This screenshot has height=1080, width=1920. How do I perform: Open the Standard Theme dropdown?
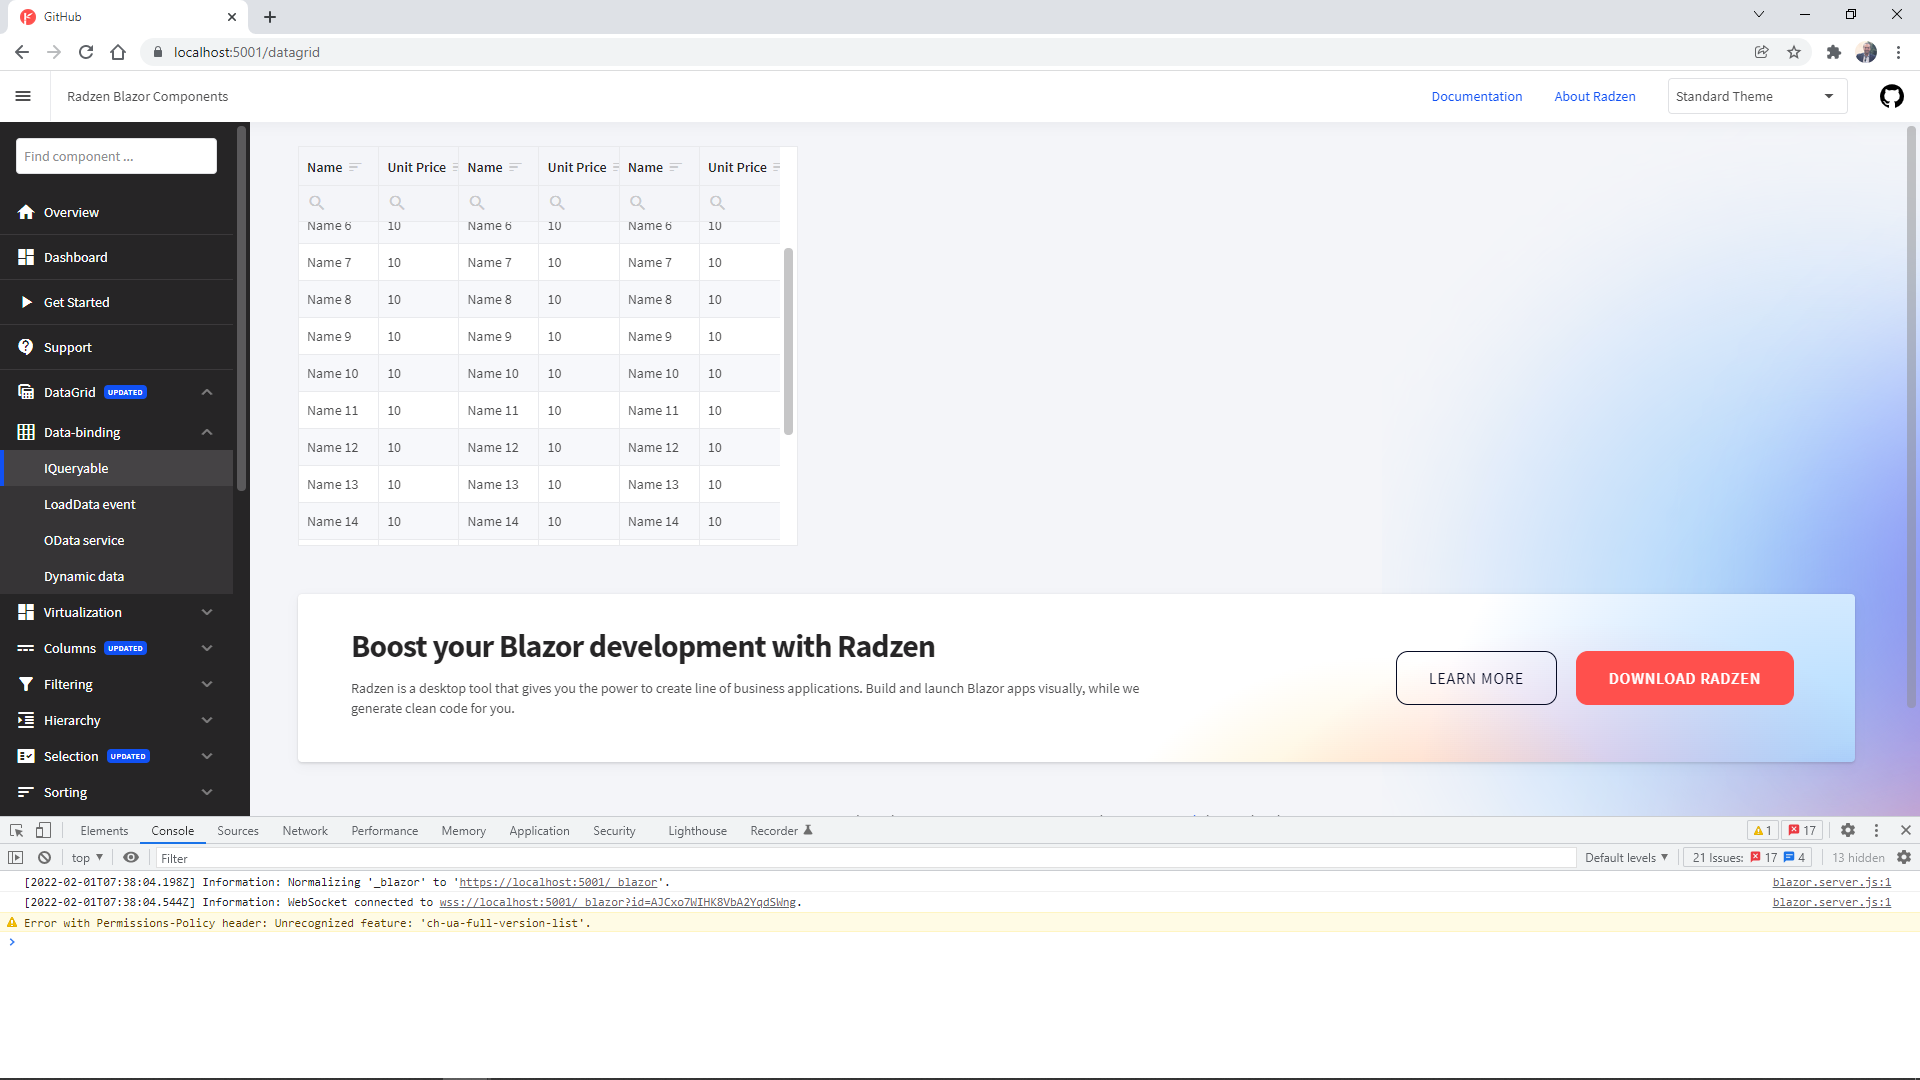(1756, 96)
